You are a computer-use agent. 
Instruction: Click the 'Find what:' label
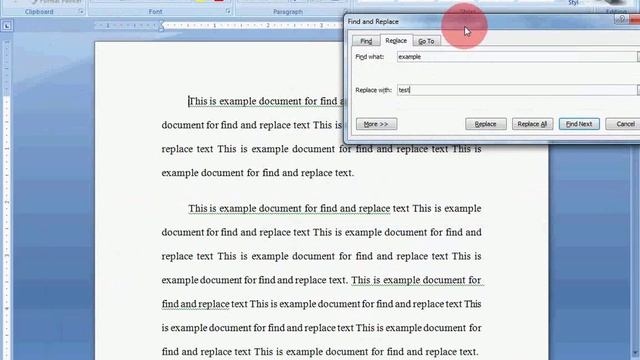point(369,57)
